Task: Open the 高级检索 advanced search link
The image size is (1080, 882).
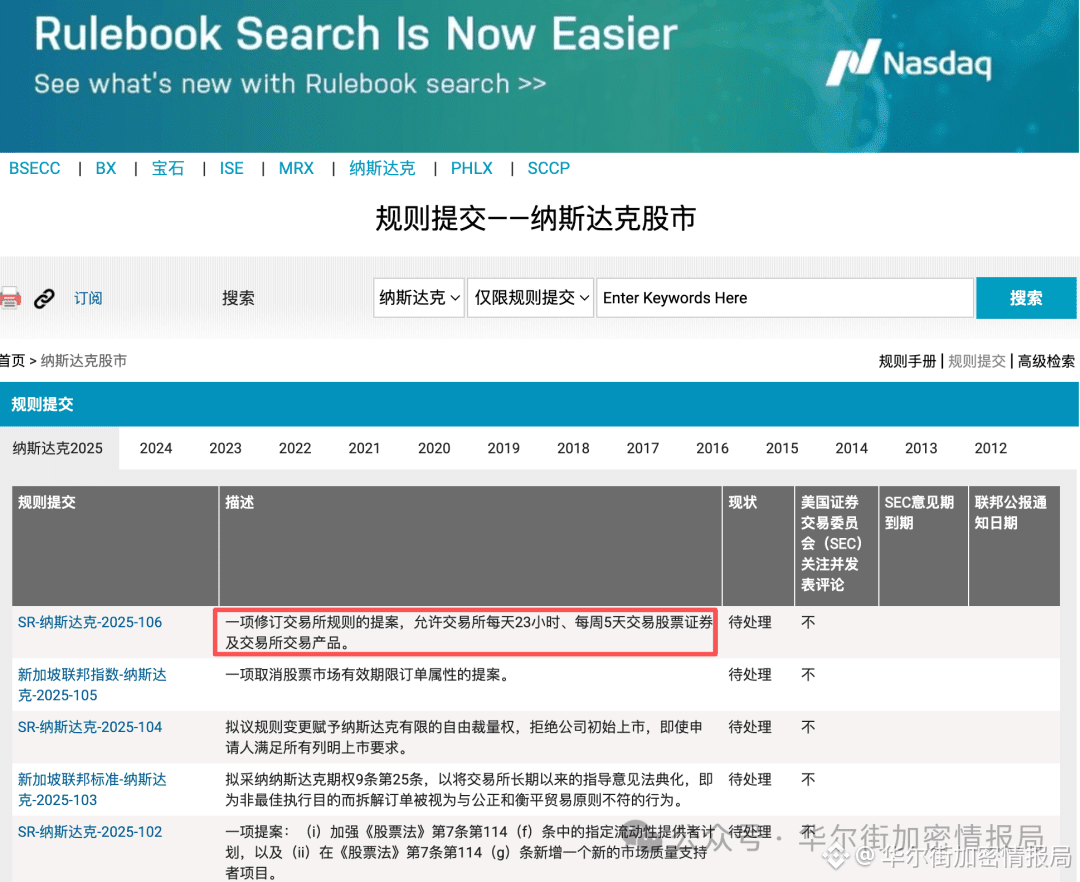Action: pos(1046,361)
